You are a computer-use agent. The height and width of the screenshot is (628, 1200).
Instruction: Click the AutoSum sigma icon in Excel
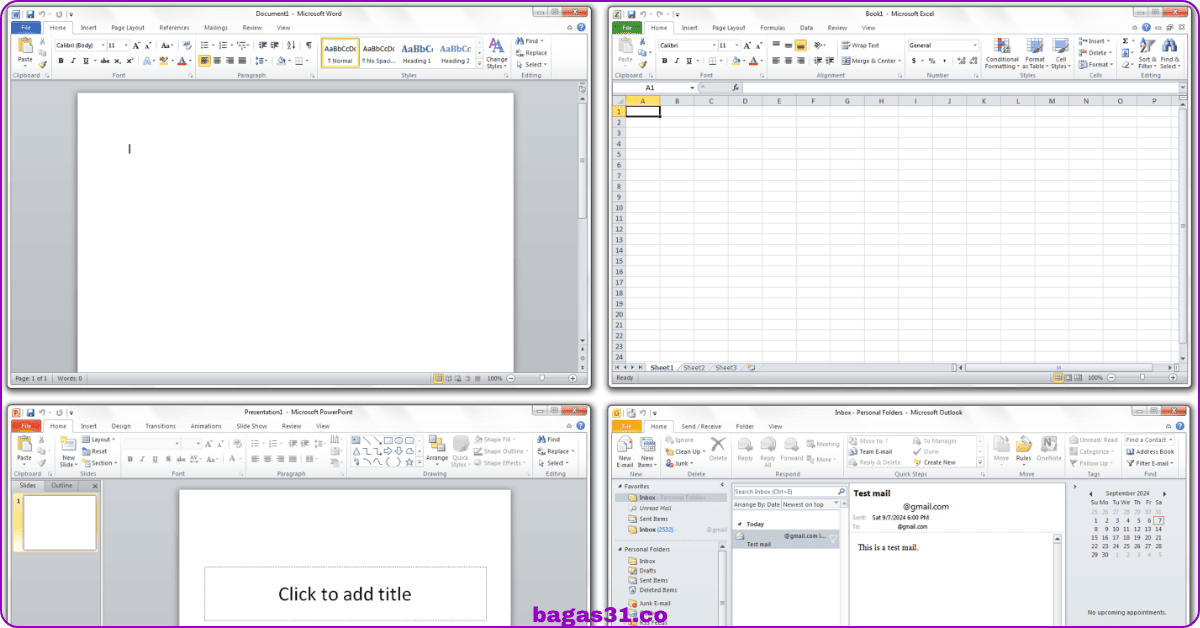(1126, 41)
